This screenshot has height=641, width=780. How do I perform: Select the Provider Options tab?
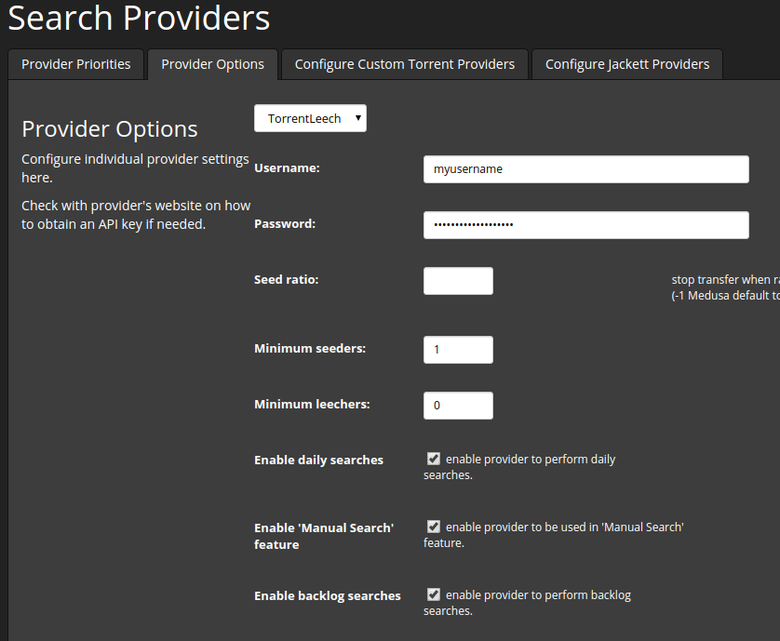pyautogui.click(x=212, y=64)
